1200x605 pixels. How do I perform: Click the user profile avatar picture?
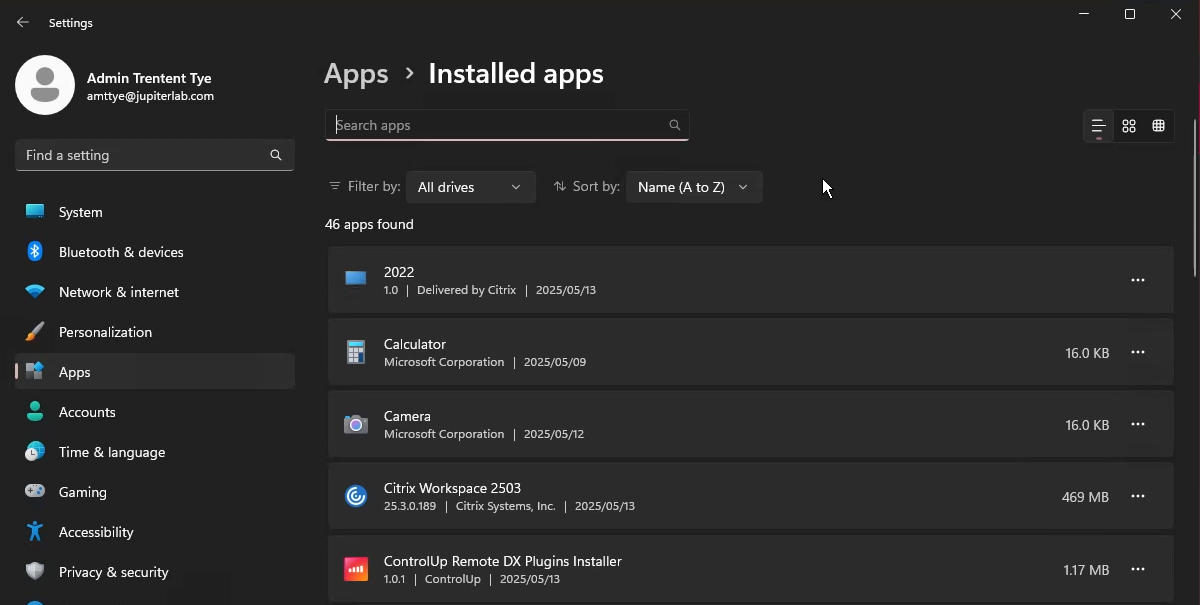pyautogui.click(x=45, y=85)
